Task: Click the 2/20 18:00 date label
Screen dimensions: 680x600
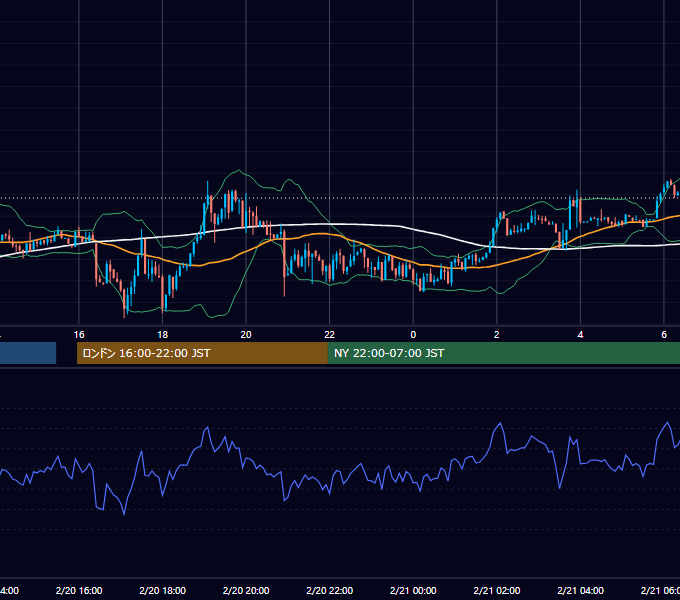Action: pos(163,590)
